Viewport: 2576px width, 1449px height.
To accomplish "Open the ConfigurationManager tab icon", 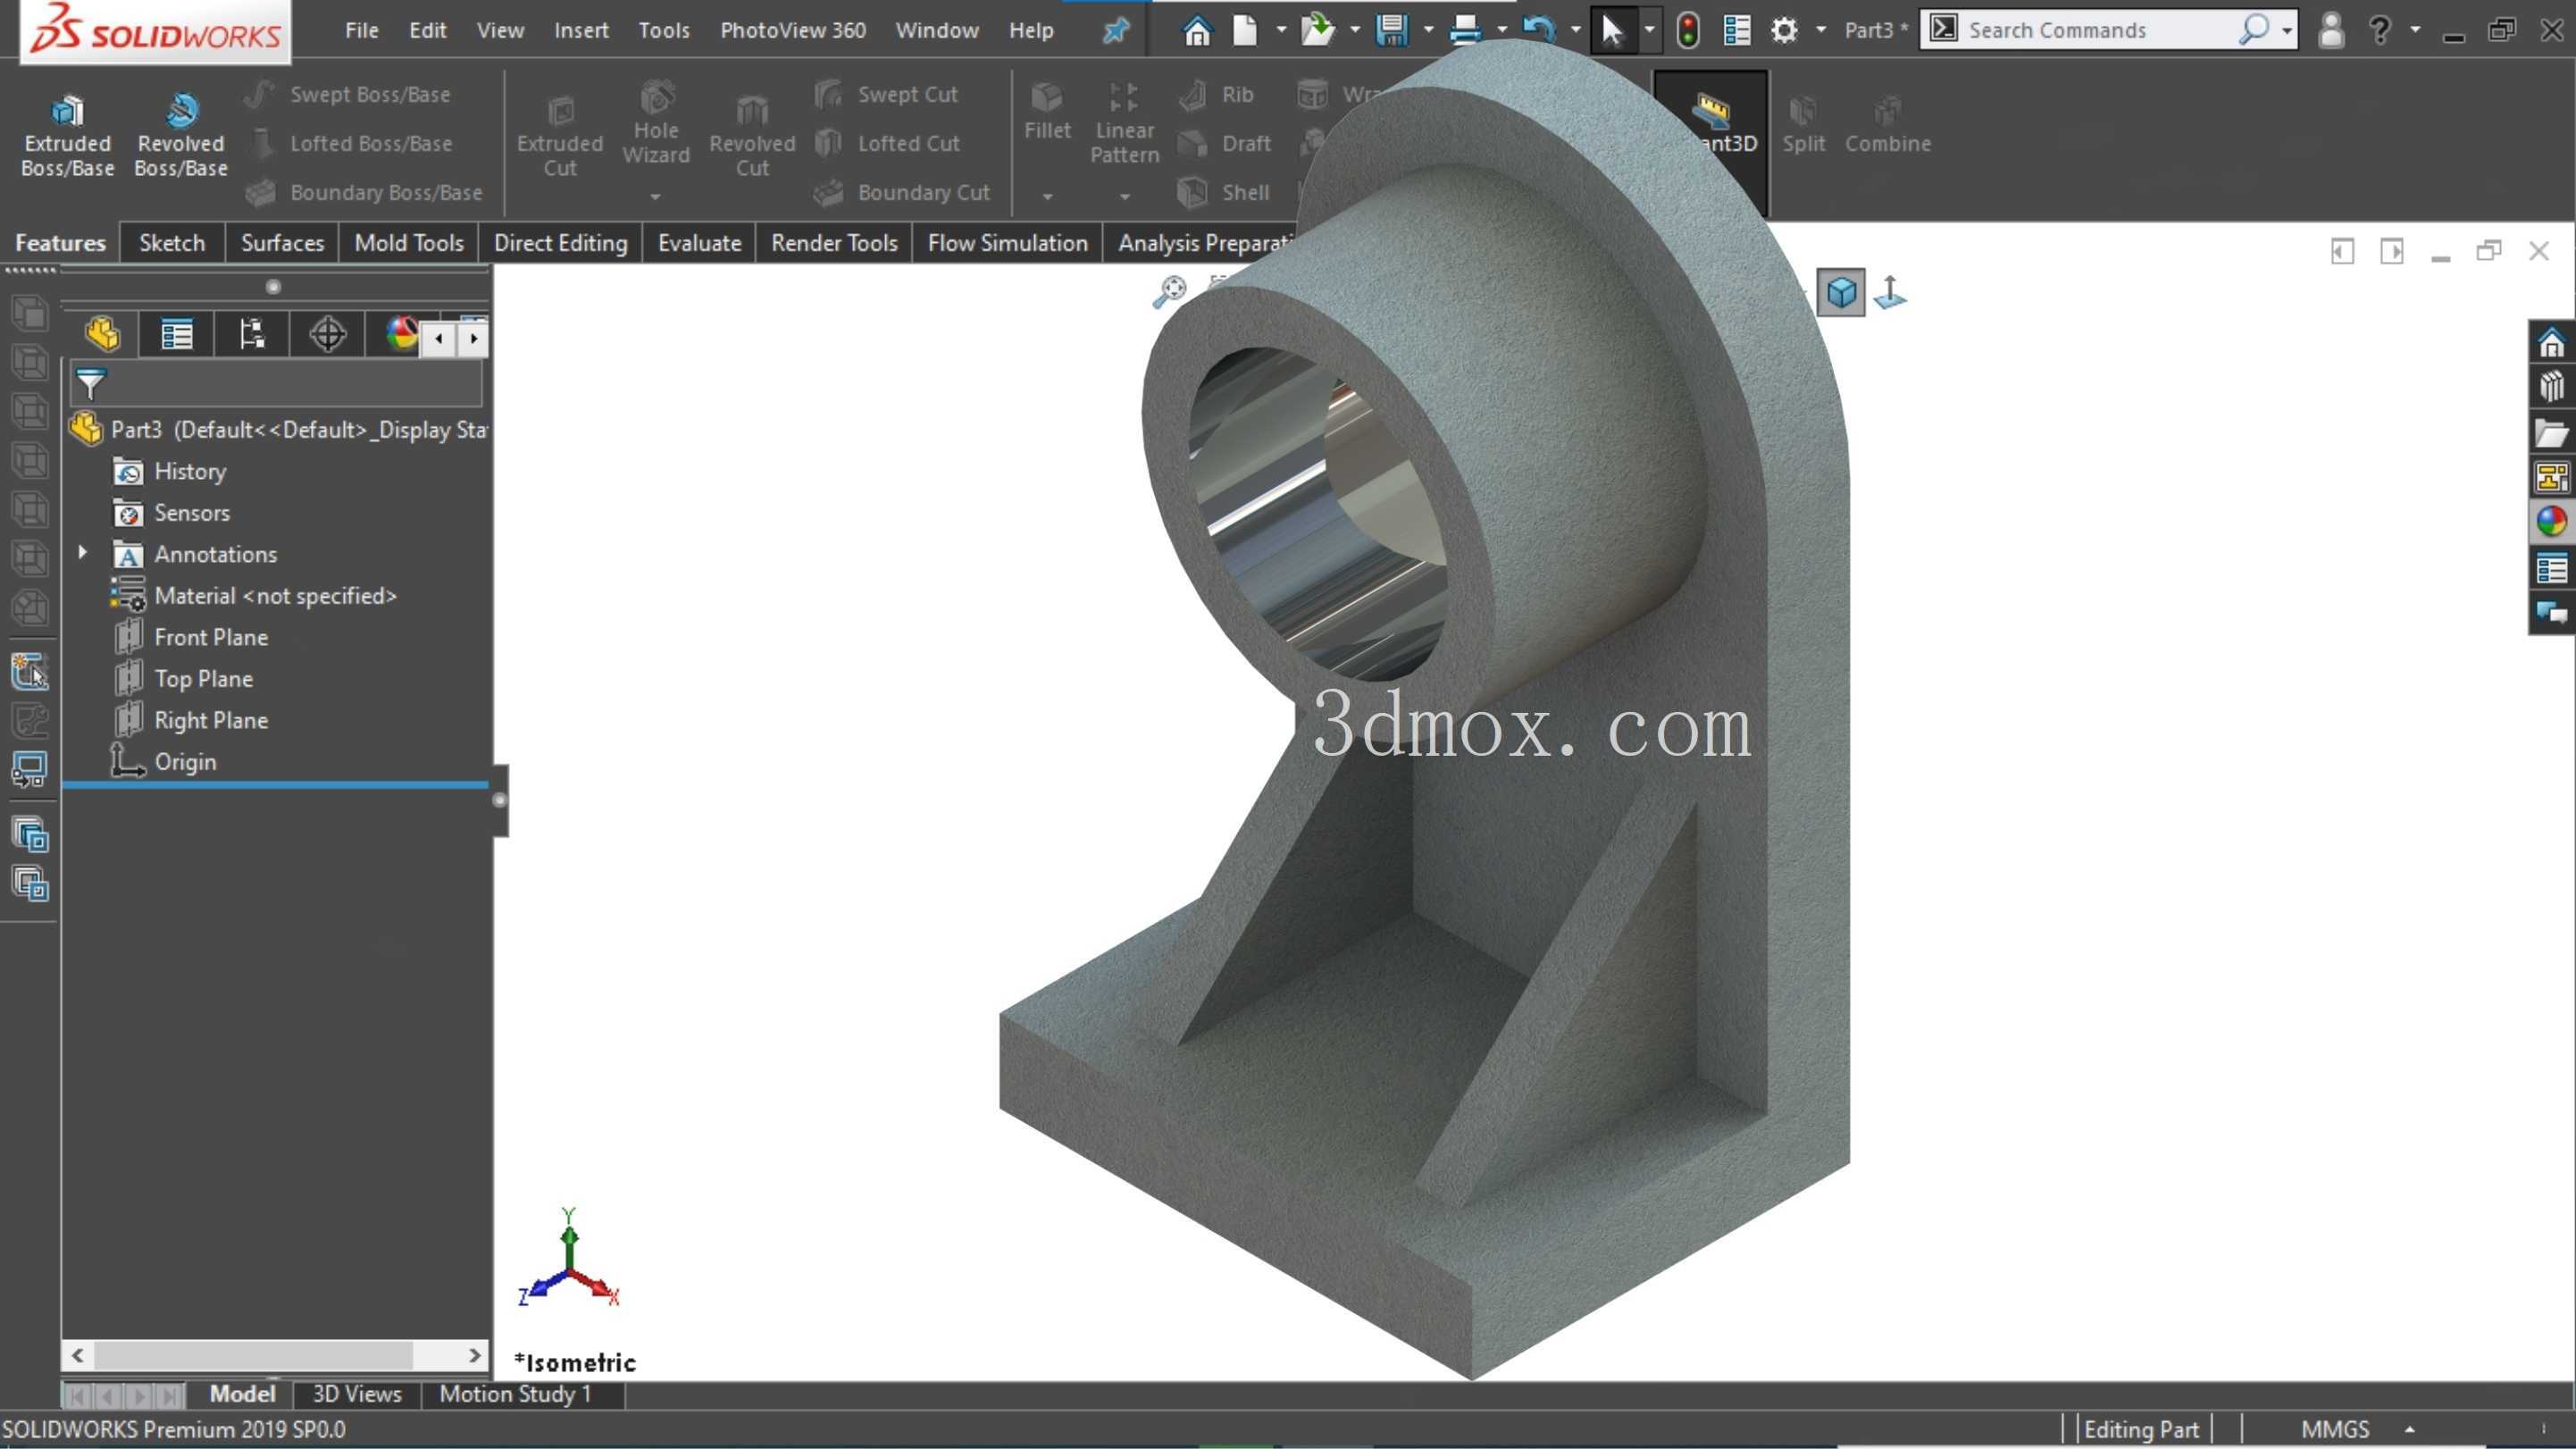I will 252,334.
